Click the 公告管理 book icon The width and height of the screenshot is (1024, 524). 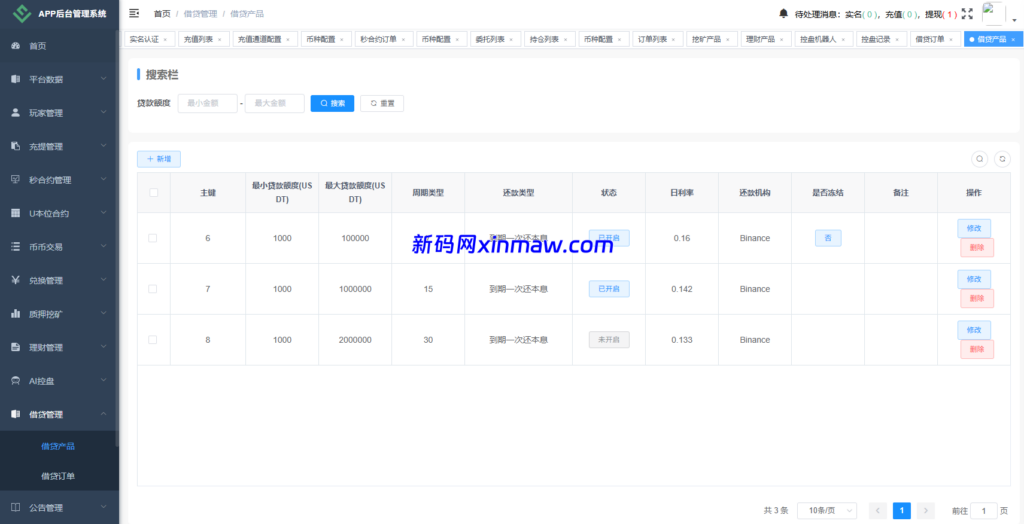click(16, 508)
